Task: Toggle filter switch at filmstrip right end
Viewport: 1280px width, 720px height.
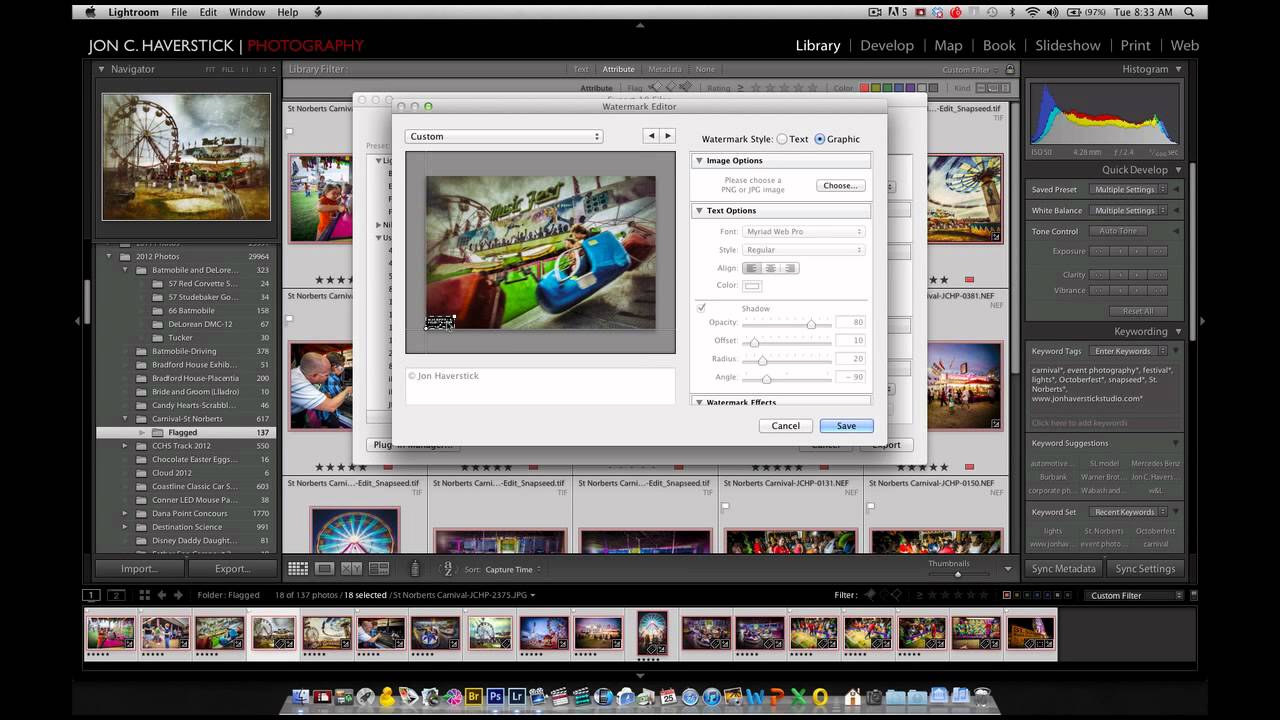Action: (x=1195, y=595)
